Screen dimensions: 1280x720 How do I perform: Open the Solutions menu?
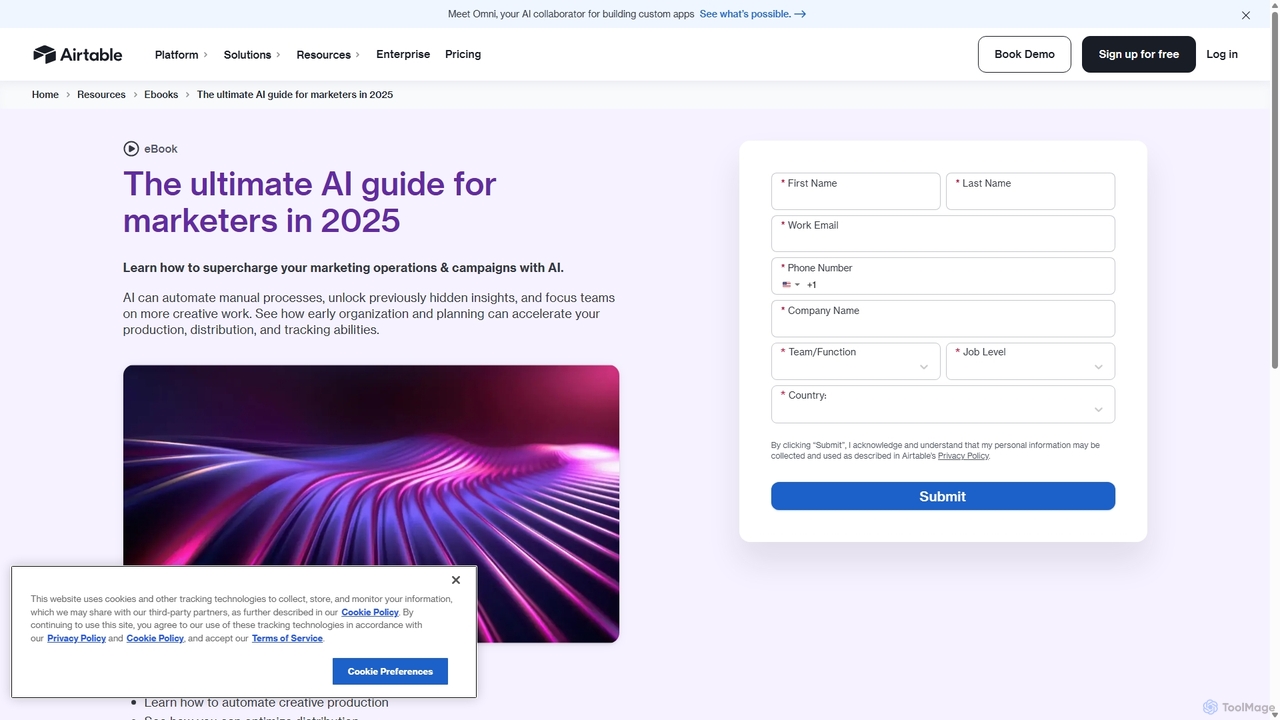click(x=252, y=55)
